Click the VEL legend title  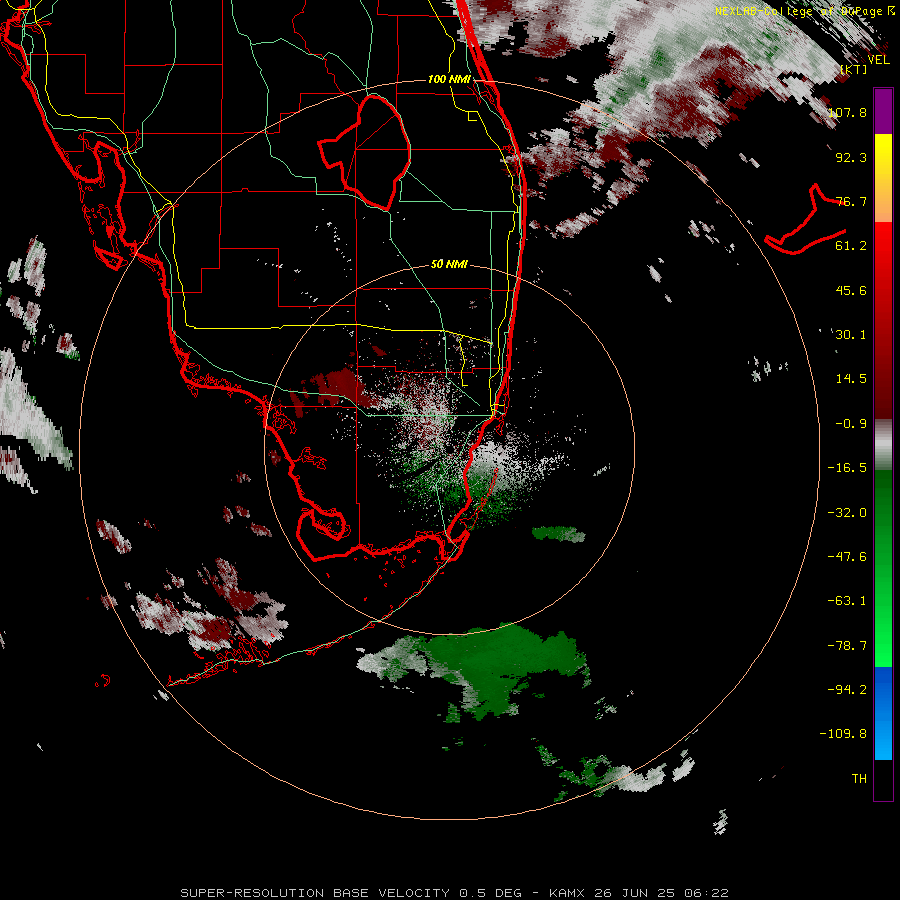click(878, 60)
